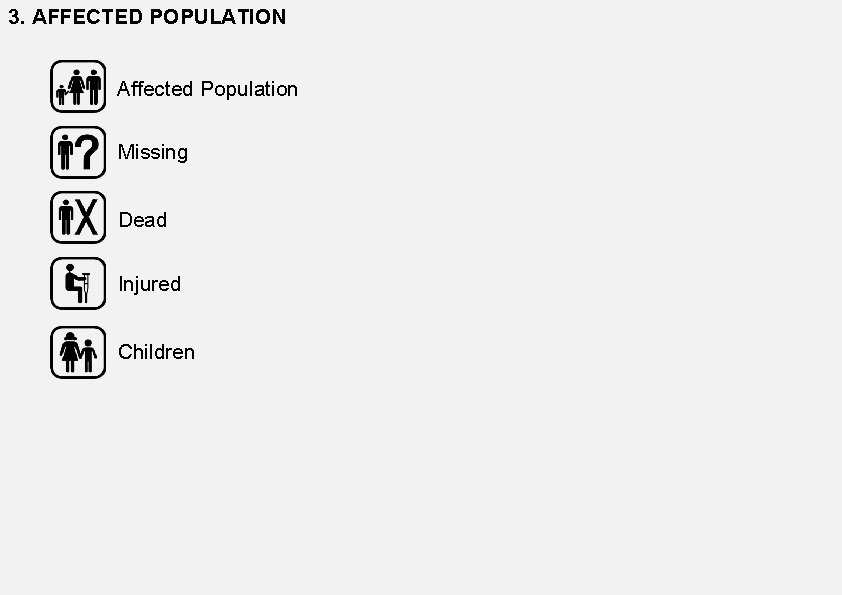Click the girl figure in Children icon
Screen dimensions: 842x595
pos(70,352)
